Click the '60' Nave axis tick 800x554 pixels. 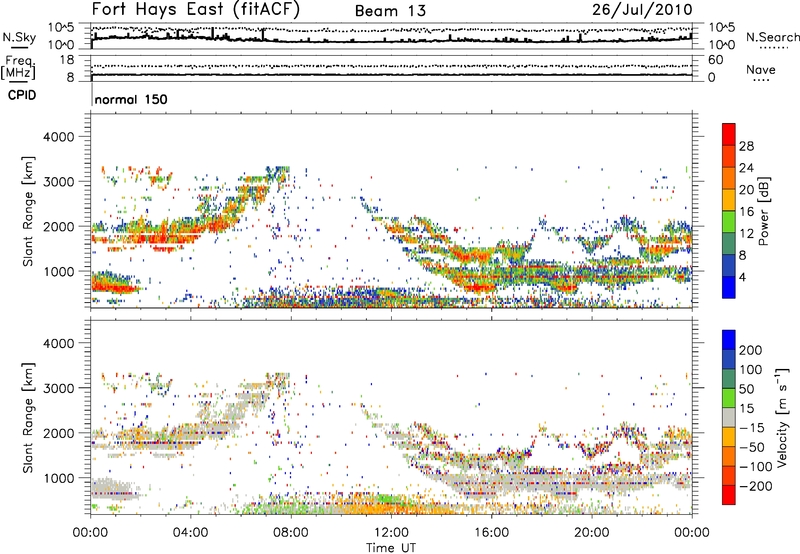click(715, 60)
